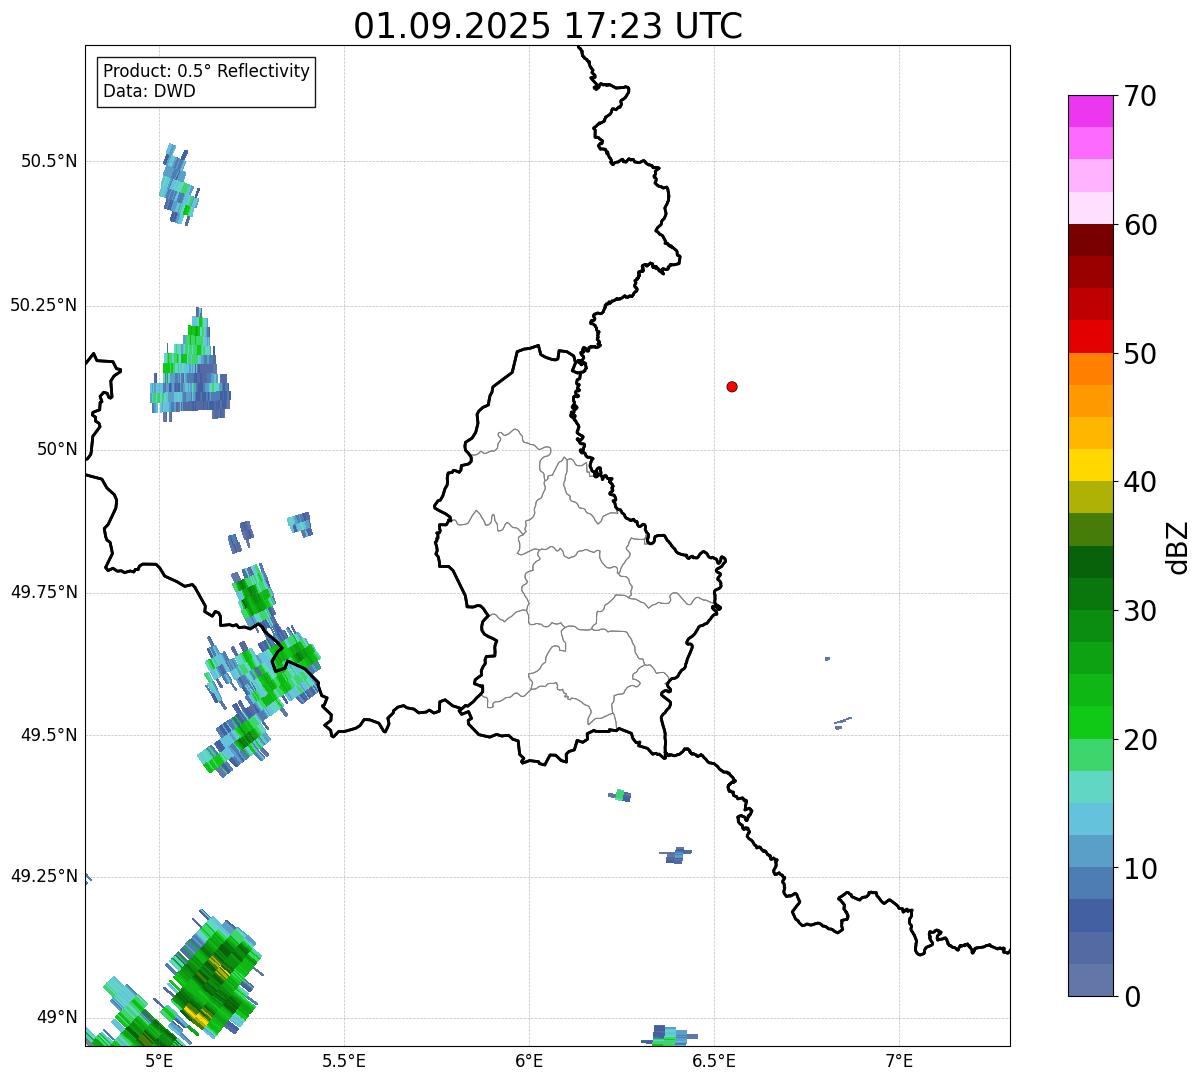Click the colorbar tick value 40

1141,482
